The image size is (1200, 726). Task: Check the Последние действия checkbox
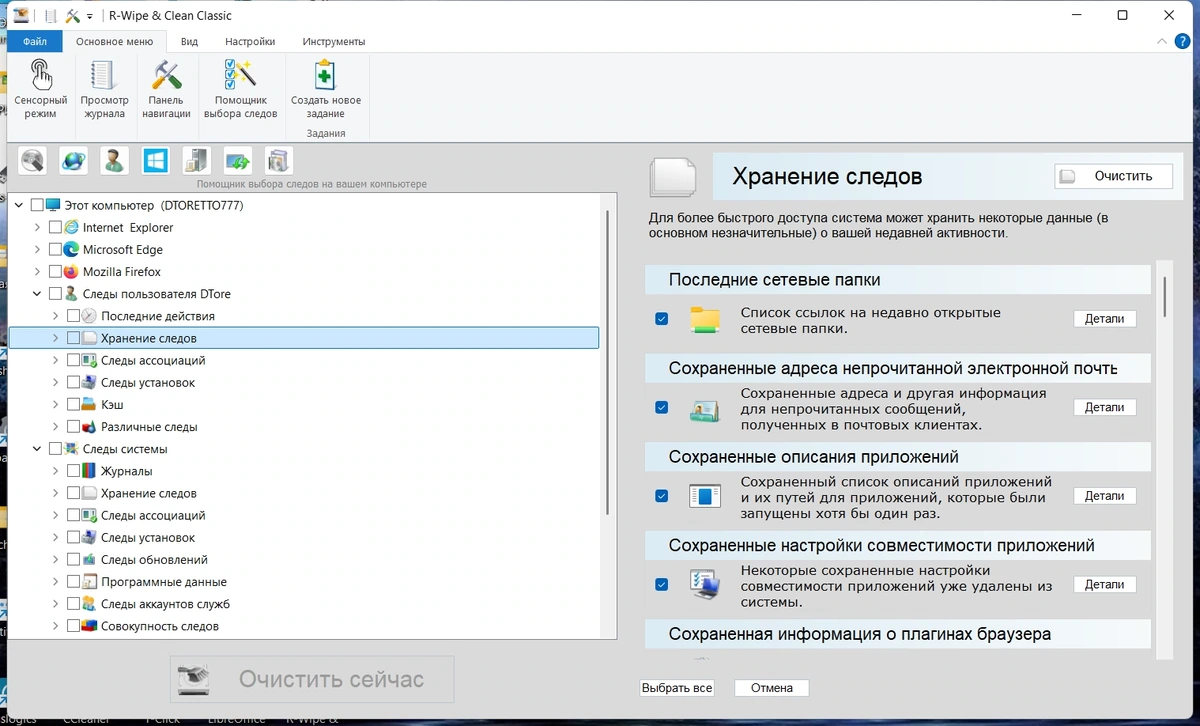(73, 316)
